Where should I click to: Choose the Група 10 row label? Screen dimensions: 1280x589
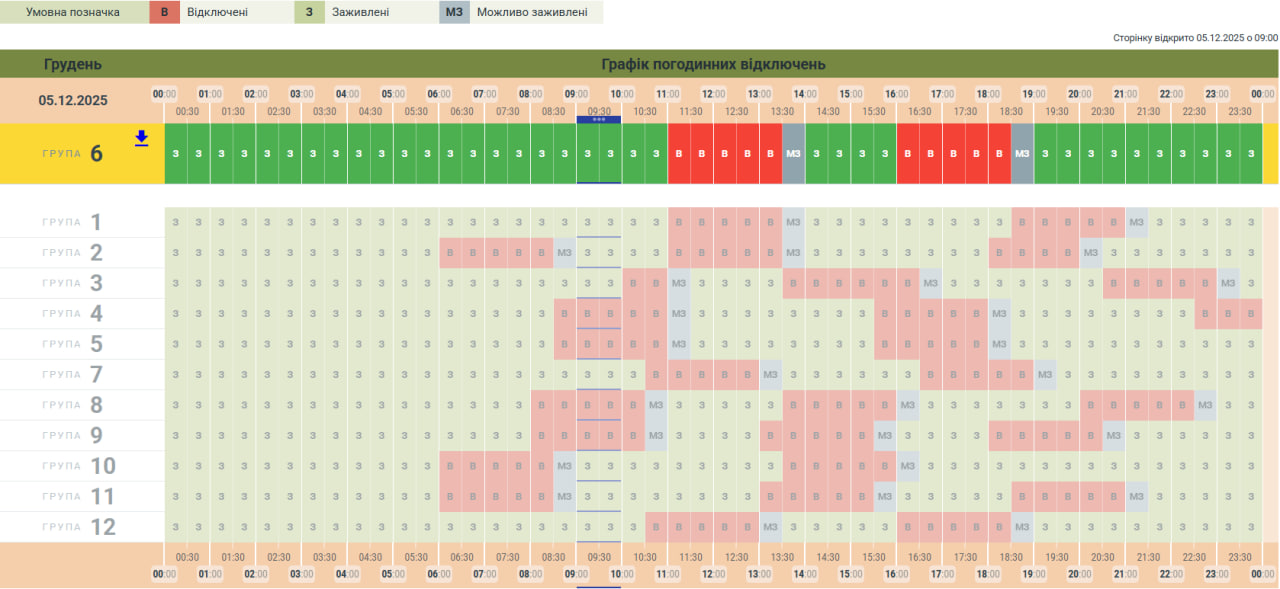pos(74,466)
